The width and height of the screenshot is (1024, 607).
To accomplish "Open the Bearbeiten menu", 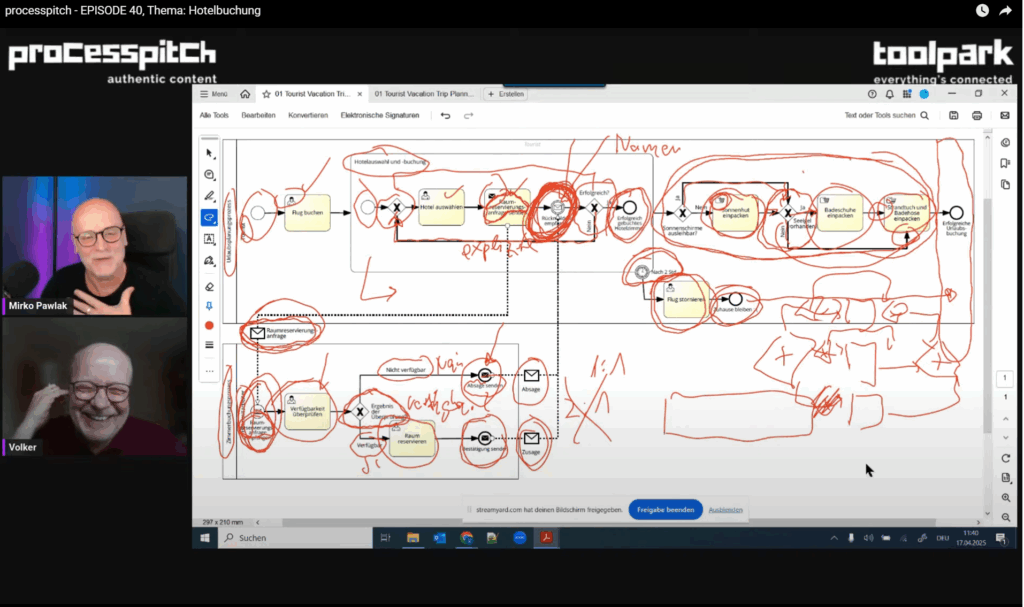I will pos(258,115).
